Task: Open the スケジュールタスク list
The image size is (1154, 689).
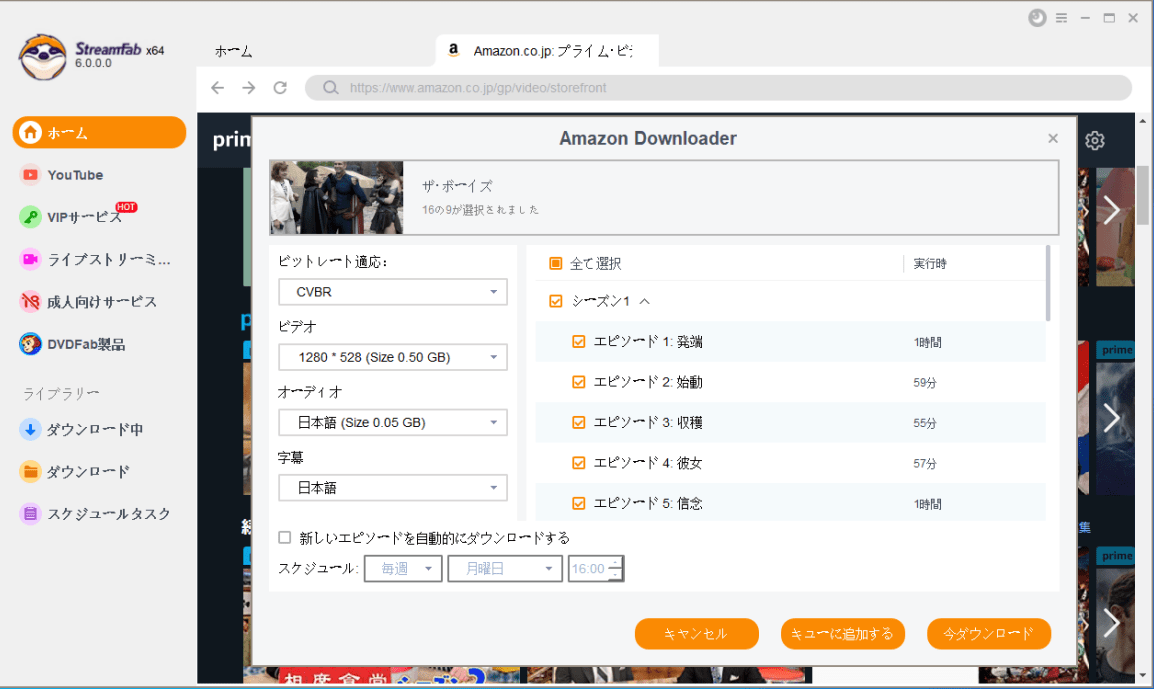Action: [x=108, y=514]
